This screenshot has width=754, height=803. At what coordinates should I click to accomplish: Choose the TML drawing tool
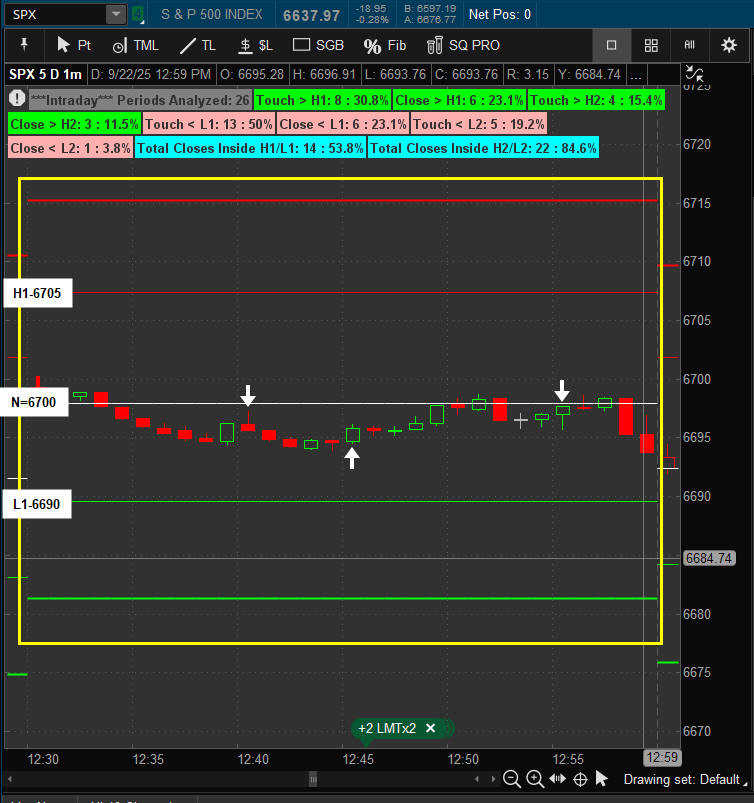click(134, 45)
